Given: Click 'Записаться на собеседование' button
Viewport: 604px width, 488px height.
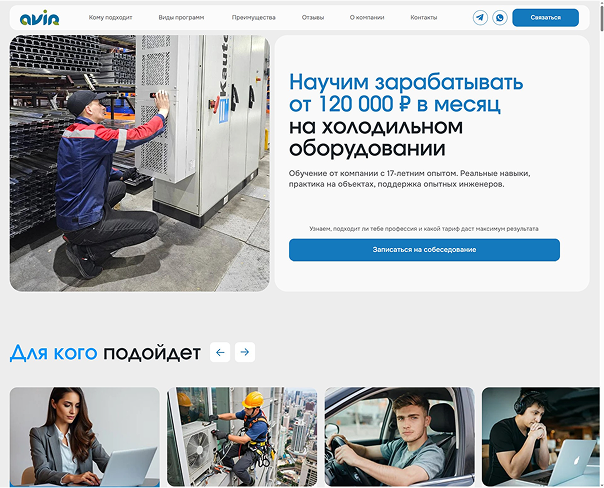Looking at the screenshot, I should [x=424, y=249].
